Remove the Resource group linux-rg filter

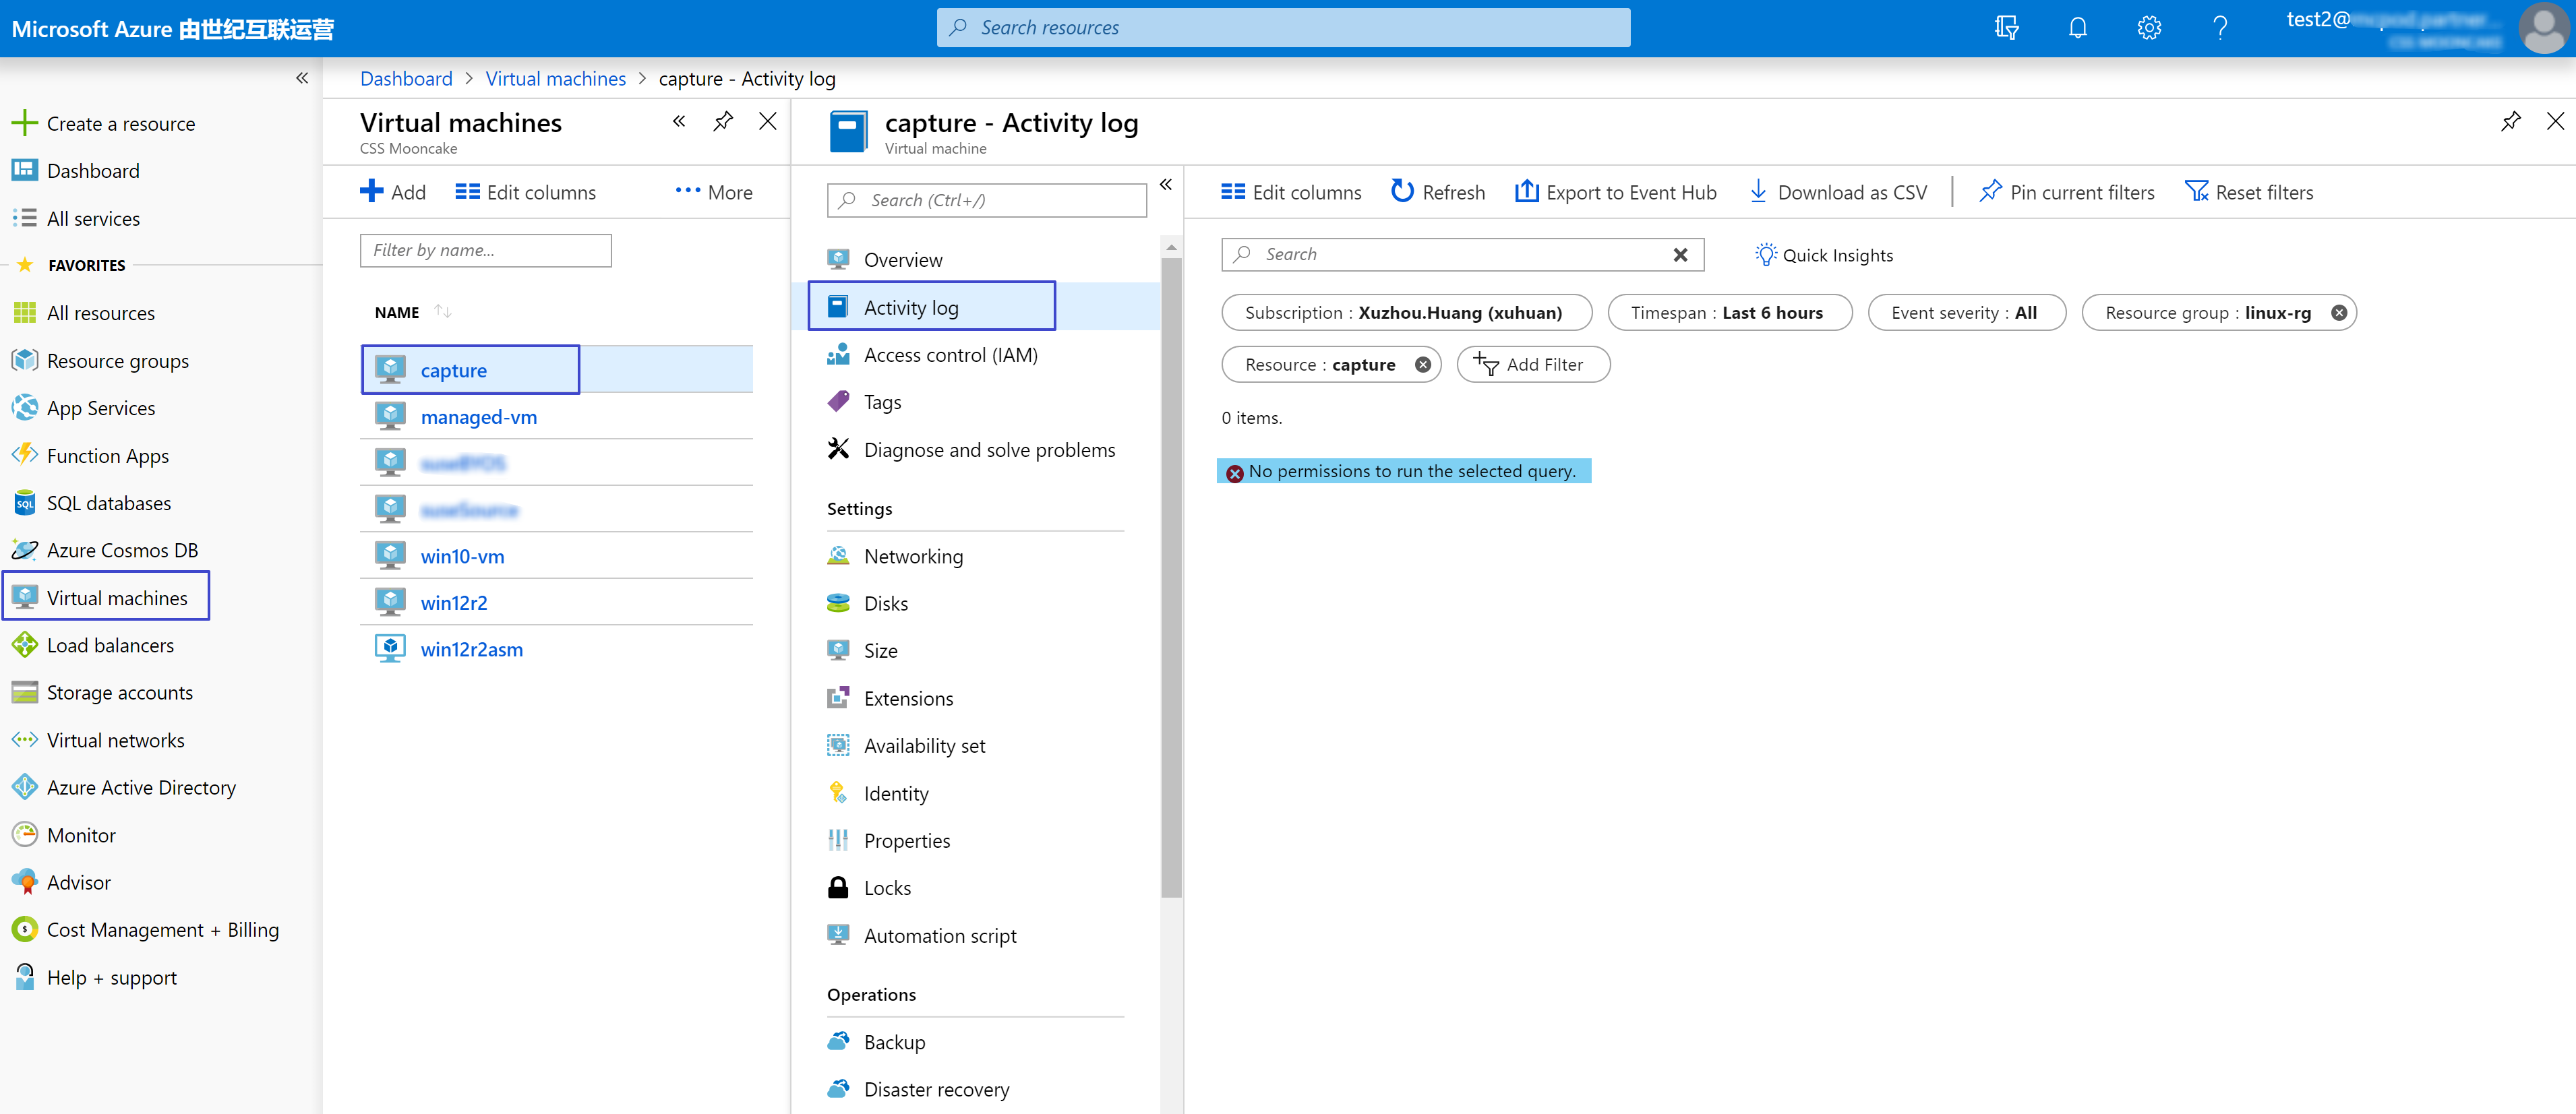[2338, 313]
